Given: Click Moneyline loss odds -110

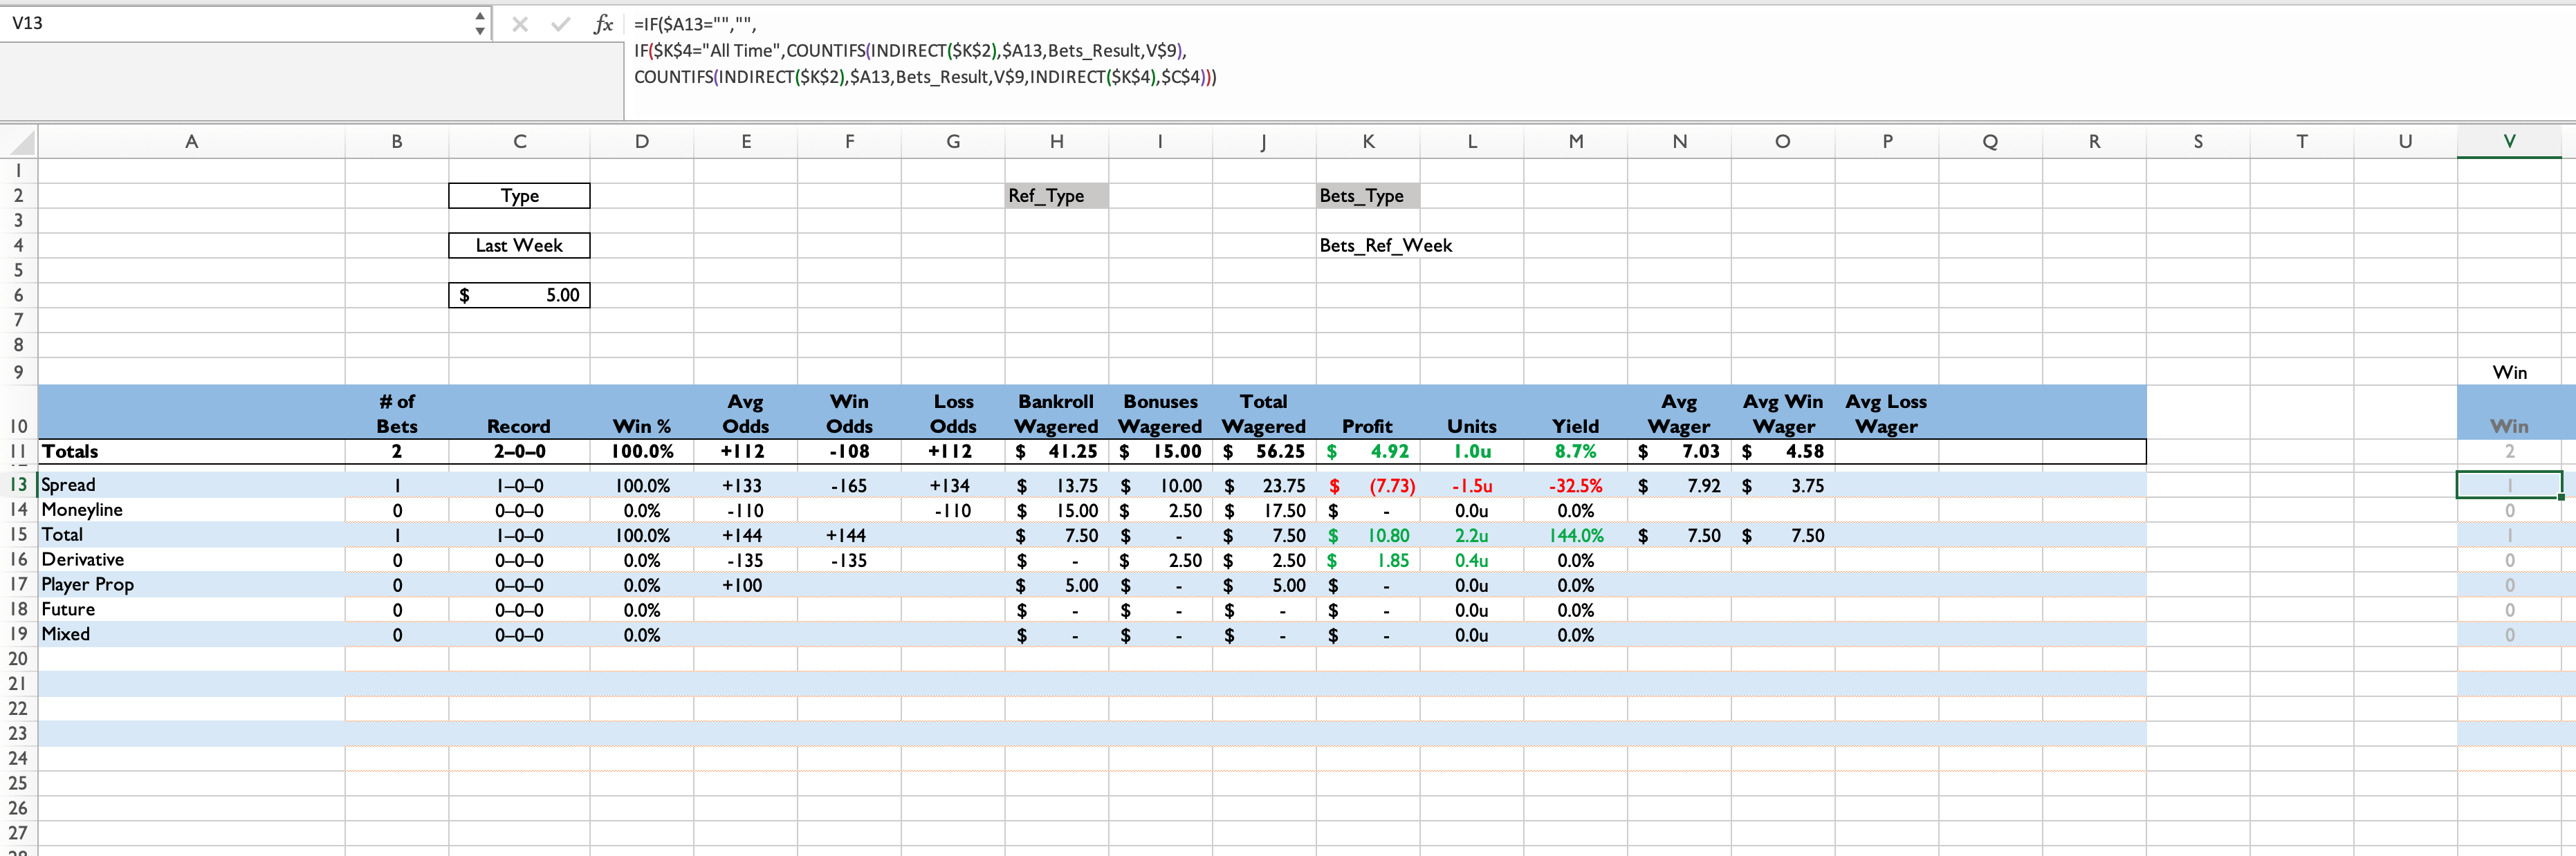Looking at the screenshot, I should 953,511.
